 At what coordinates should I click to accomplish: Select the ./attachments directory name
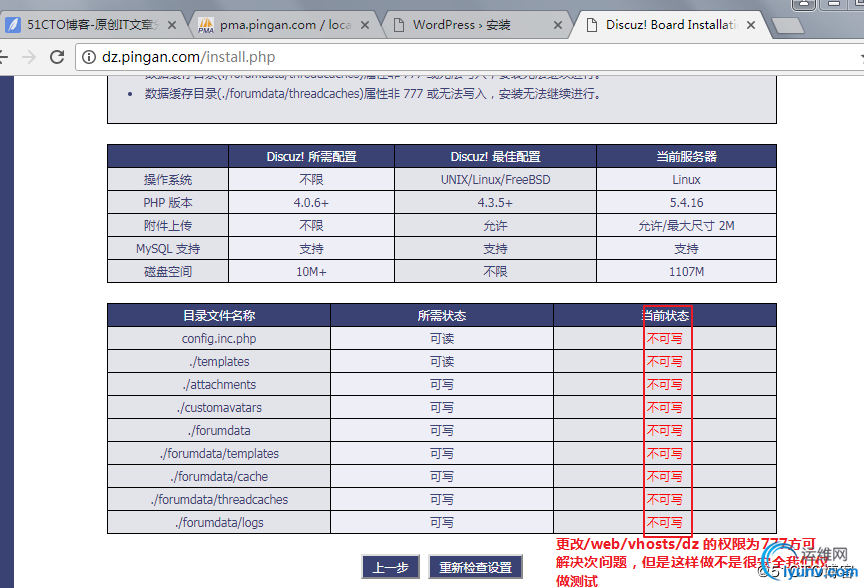point(219,385)
